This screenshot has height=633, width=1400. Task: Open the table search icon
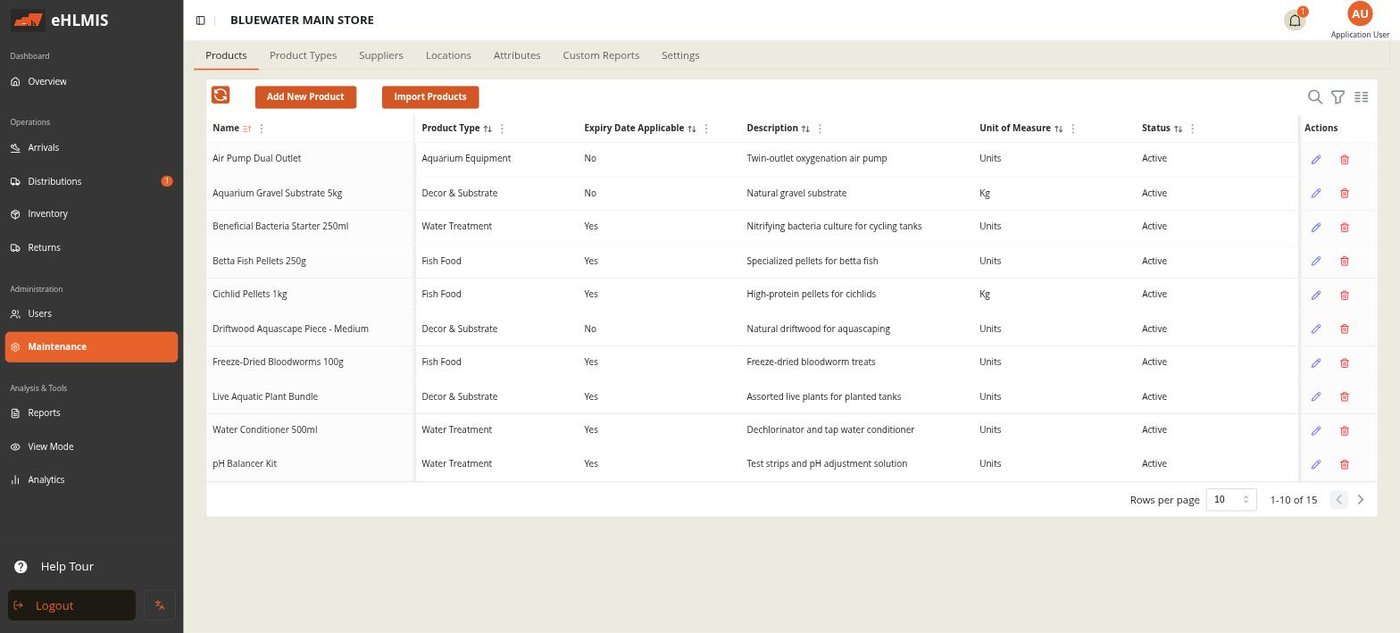pyautogui.click(x=1315, y=97)
